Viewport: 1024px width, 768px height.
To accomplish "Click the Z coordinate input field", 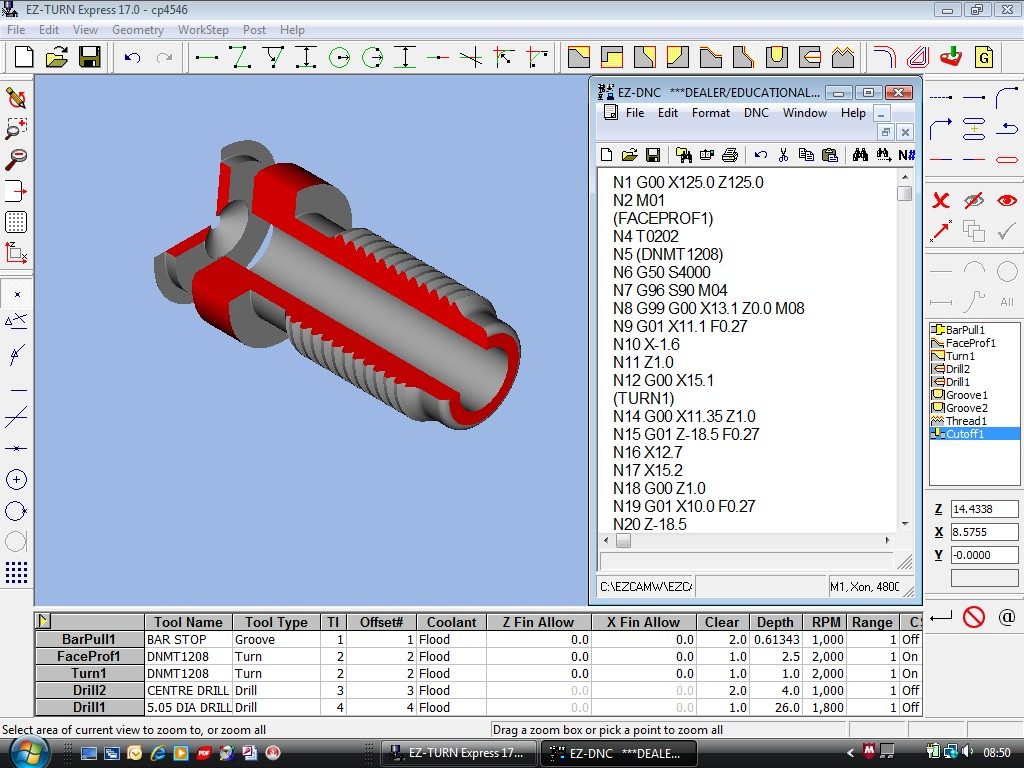I will click(984, 509).
